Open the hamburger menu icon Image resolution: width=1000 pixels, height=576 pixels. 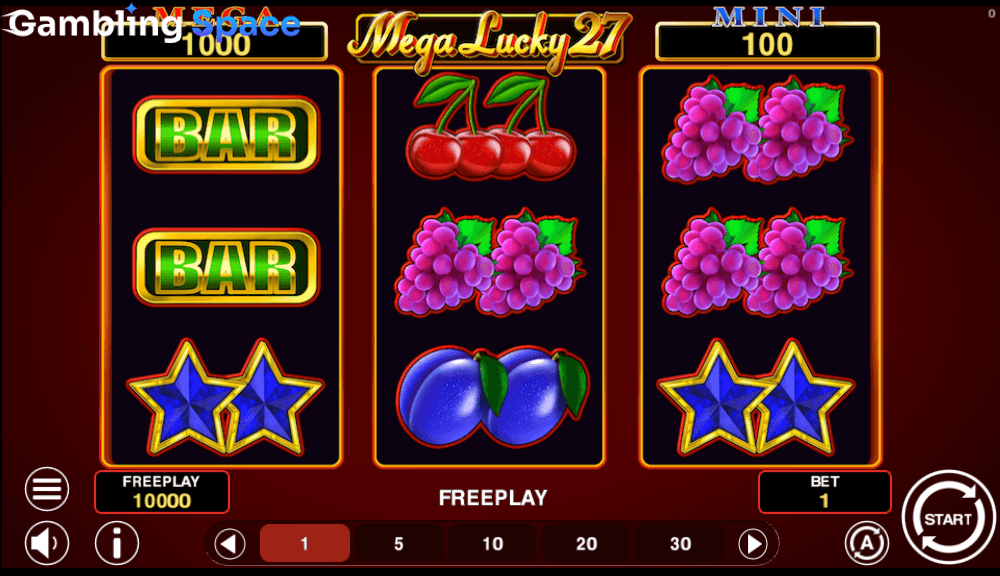click(x=47, y=489)
